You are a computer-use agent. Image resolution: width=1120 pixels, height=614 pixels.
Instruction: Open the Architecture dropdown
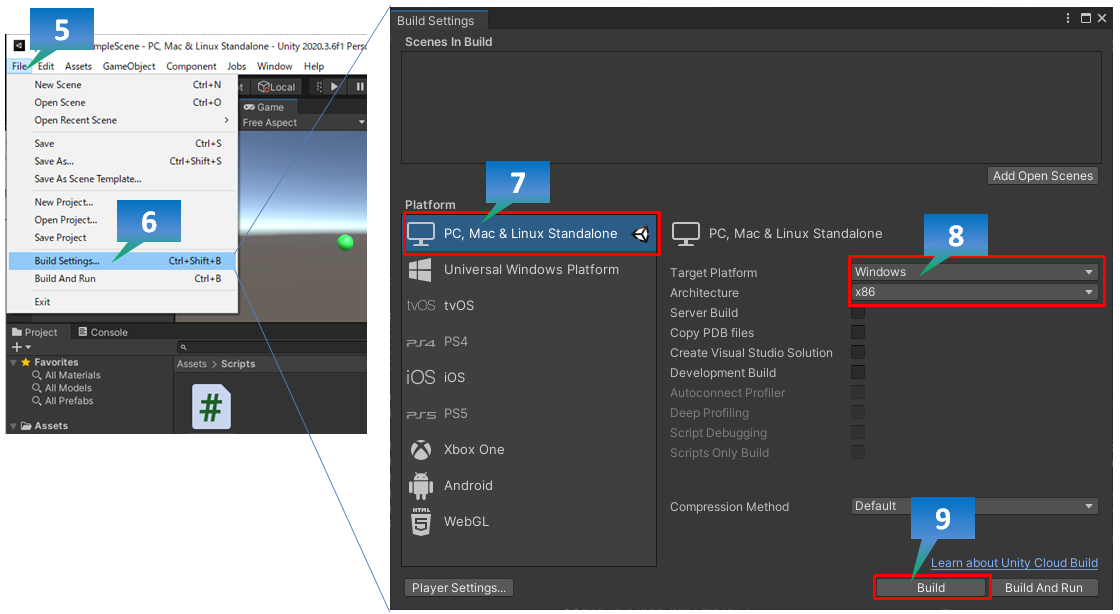tap(974, 292)
